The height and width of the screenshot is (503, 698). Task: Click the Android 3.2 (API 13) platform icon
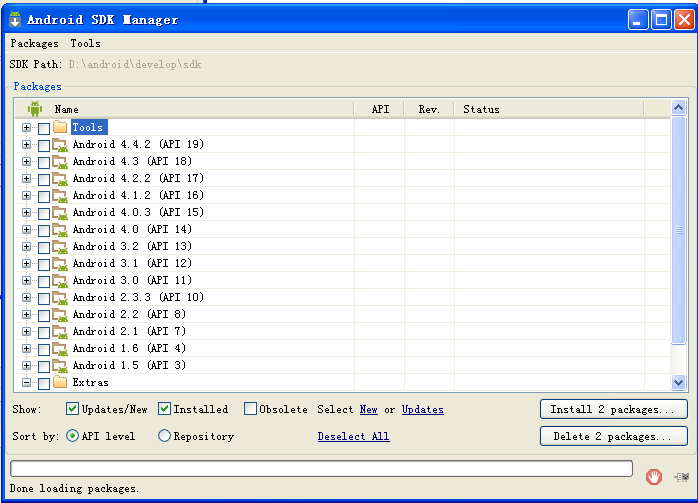point(60,247)
